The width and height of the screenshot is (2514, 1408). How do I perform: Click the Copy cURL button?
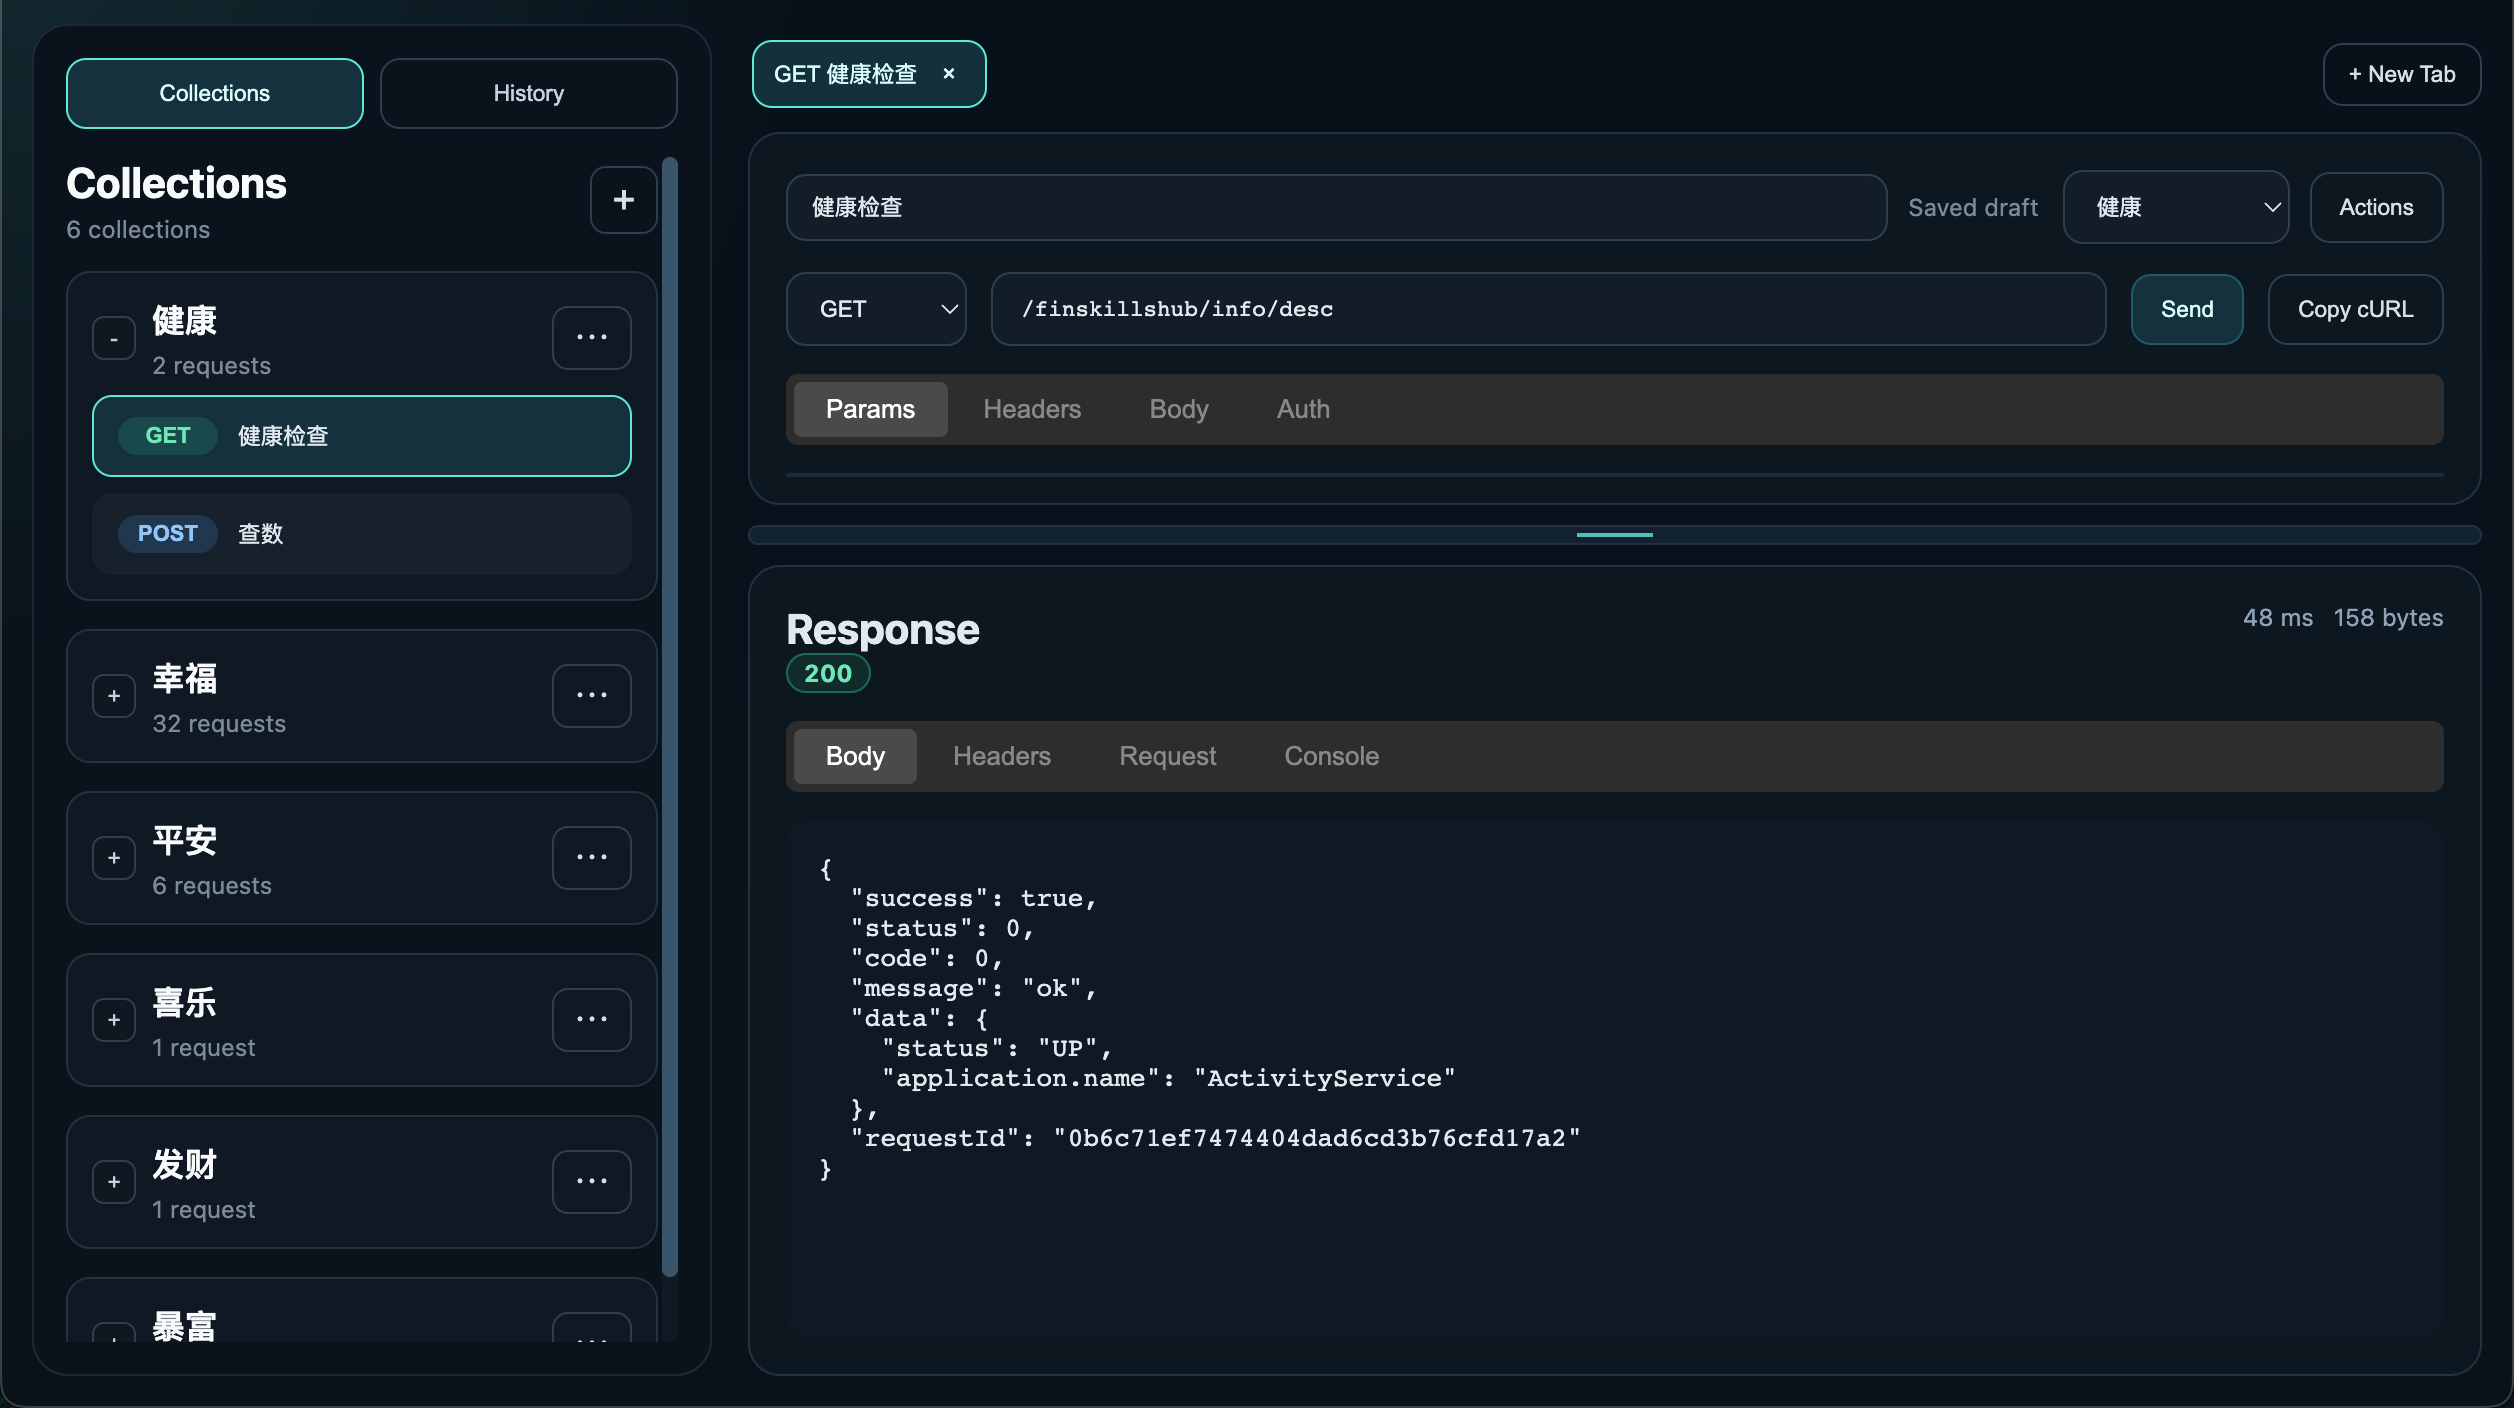coord(2354,309)
